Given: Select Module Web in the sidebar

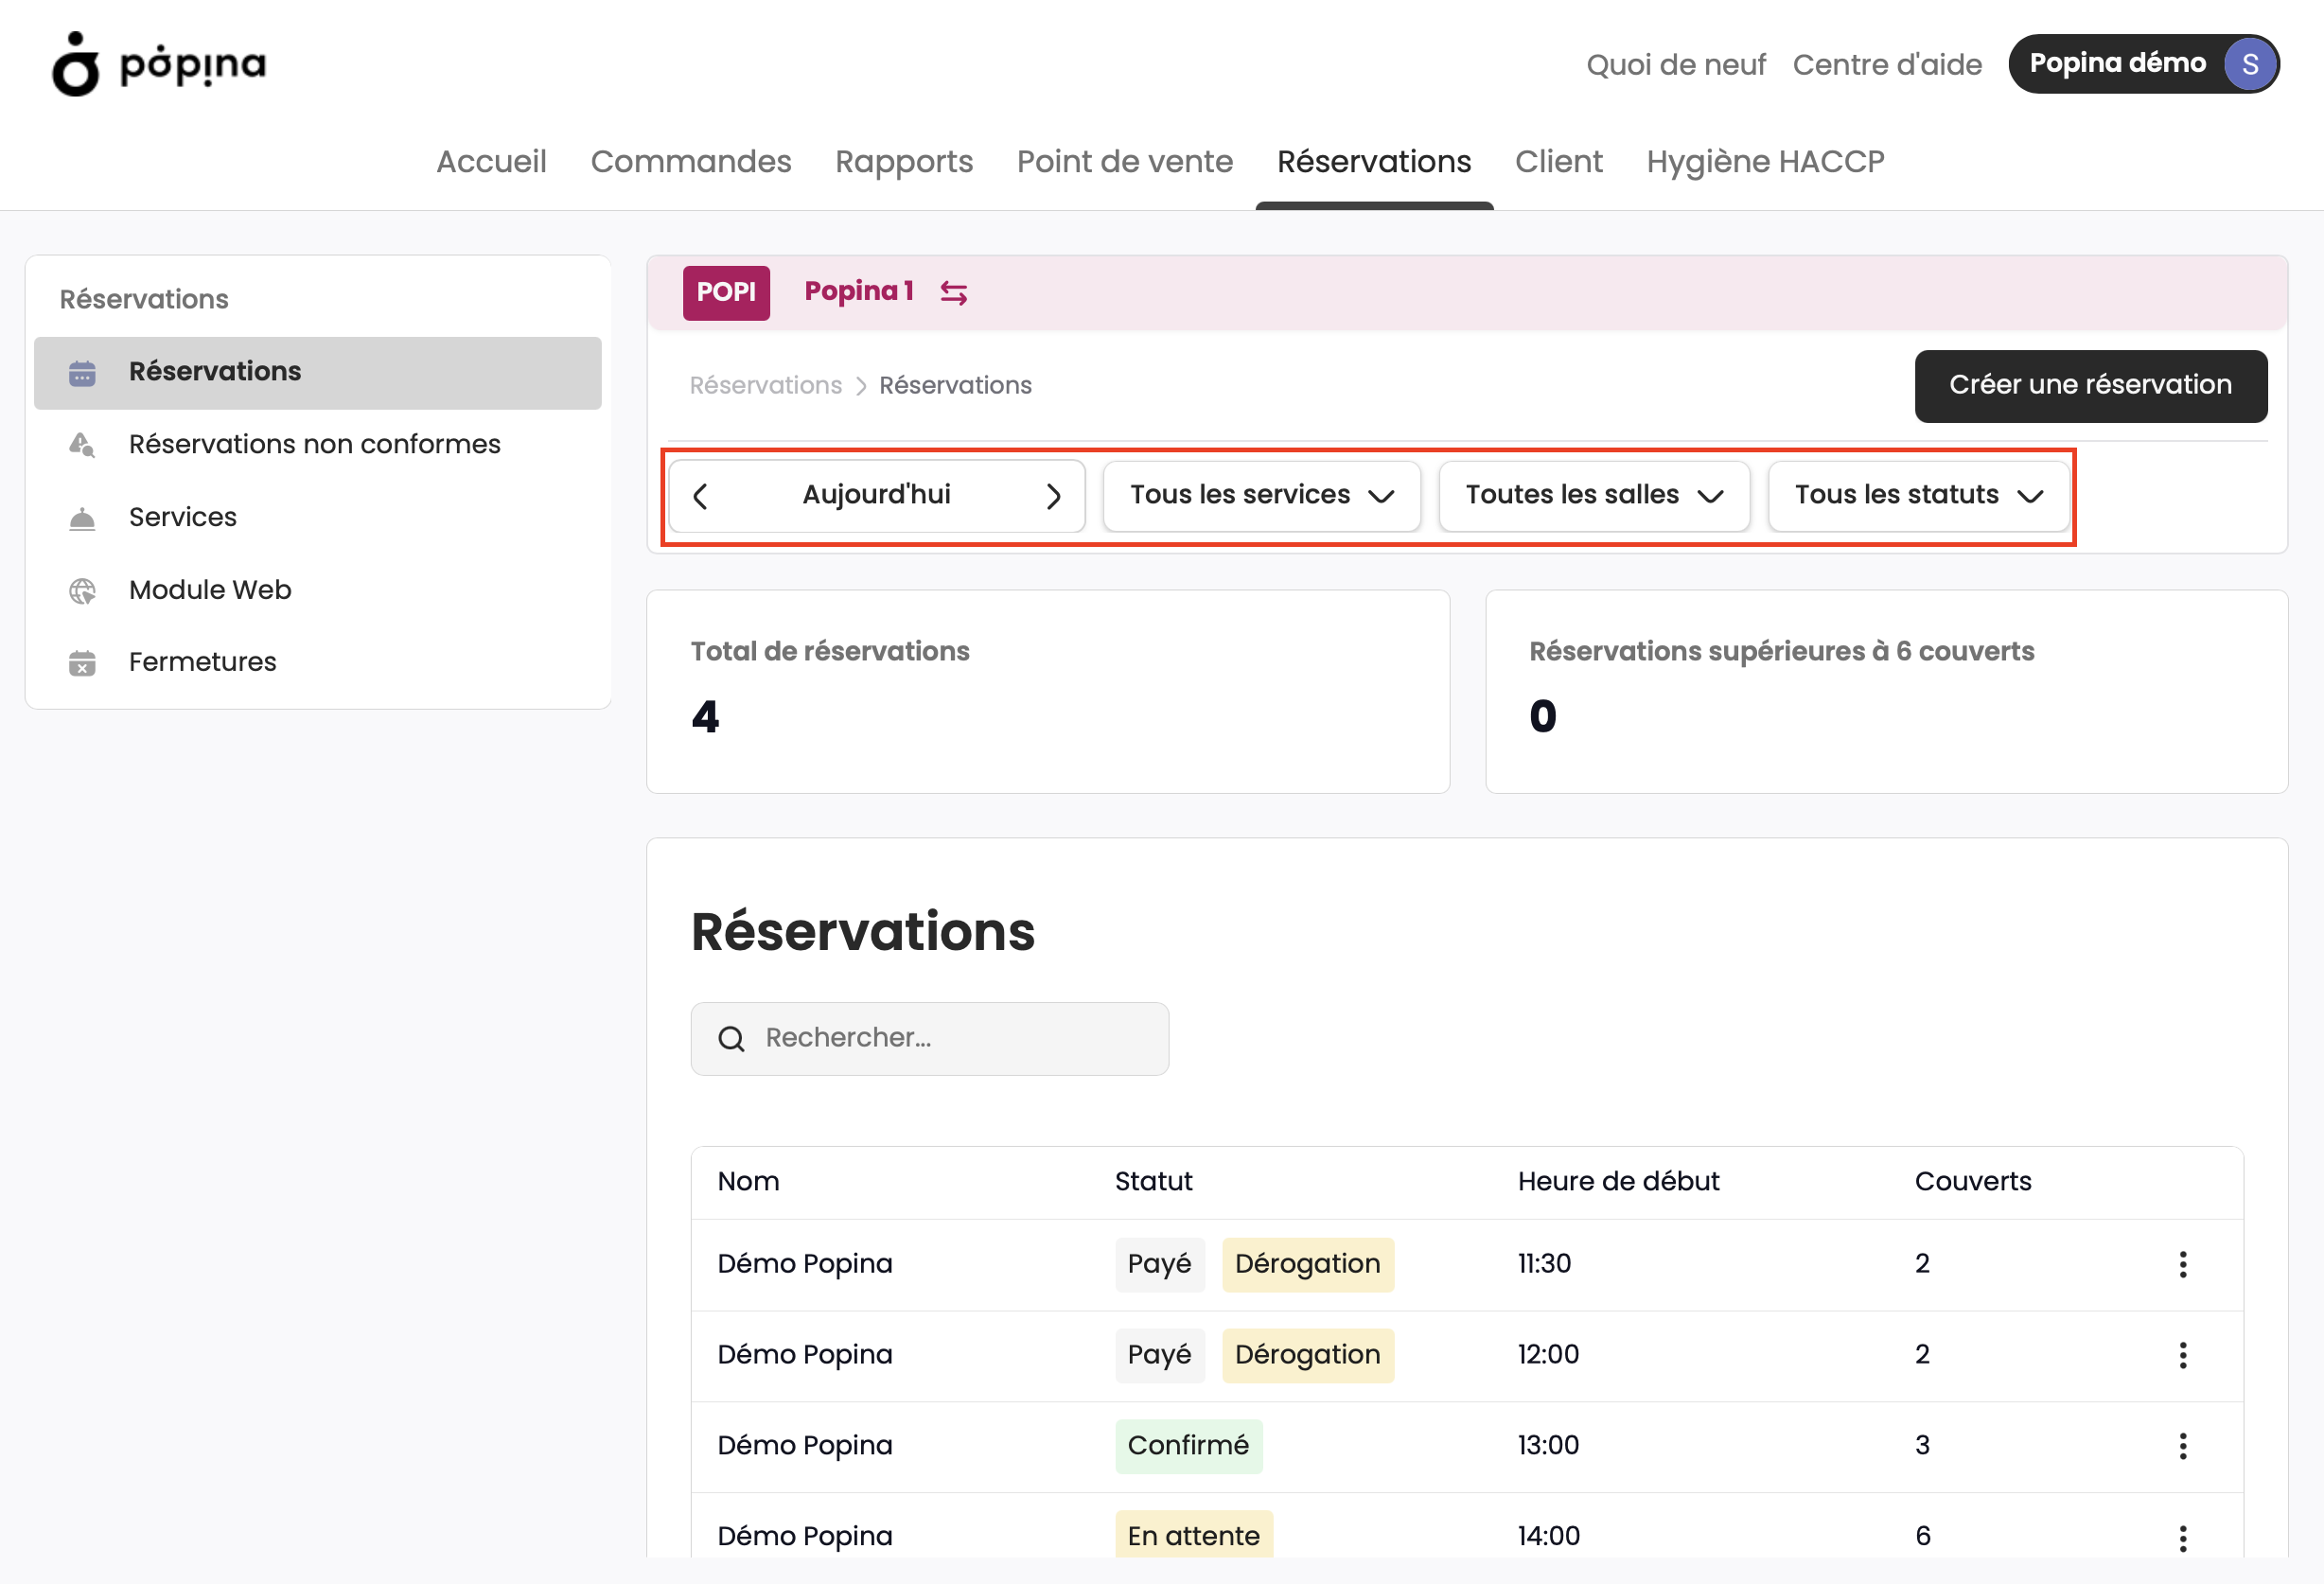Looking at the screenshot, I should 318,591.
